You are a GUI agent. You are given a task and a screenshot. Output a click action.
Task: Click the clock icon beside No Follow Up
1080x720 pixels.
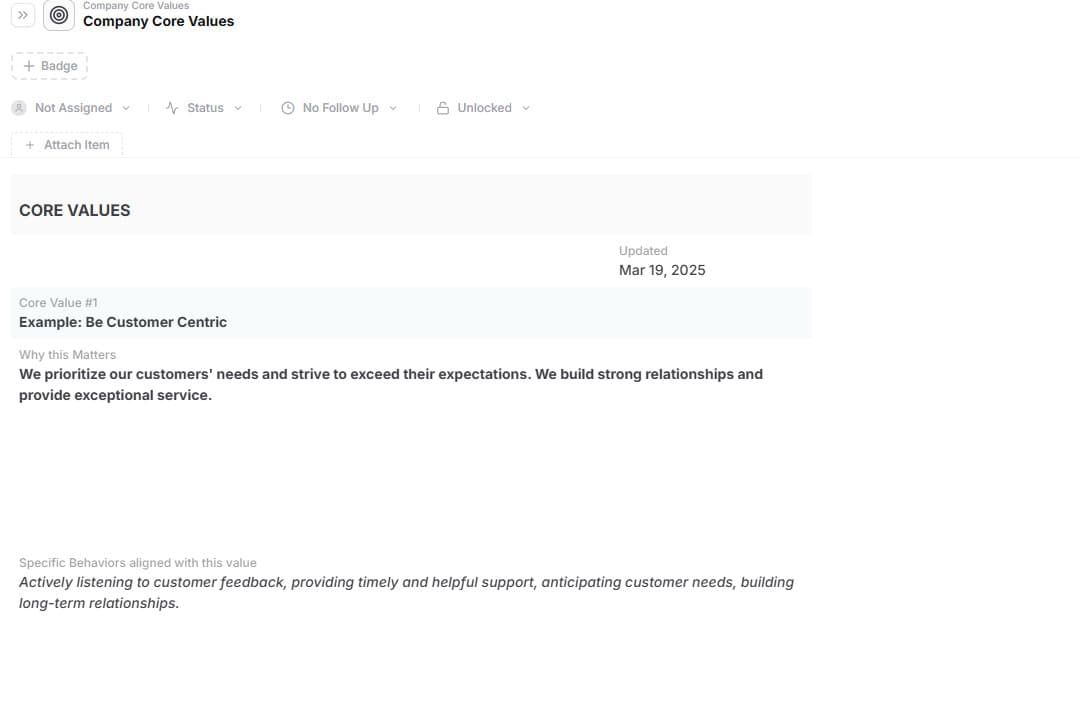pos(288,108)
